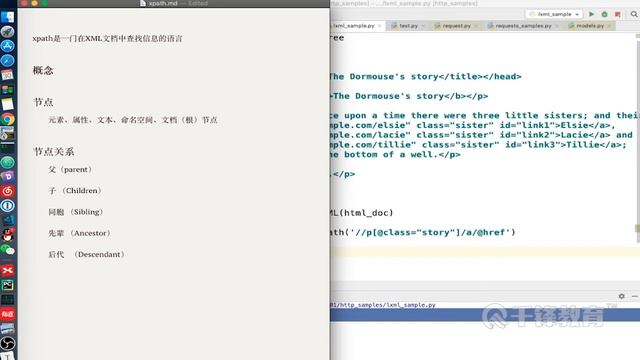Open the Calendar dock icon
The image size is (640, 360).
coord(7,75)
